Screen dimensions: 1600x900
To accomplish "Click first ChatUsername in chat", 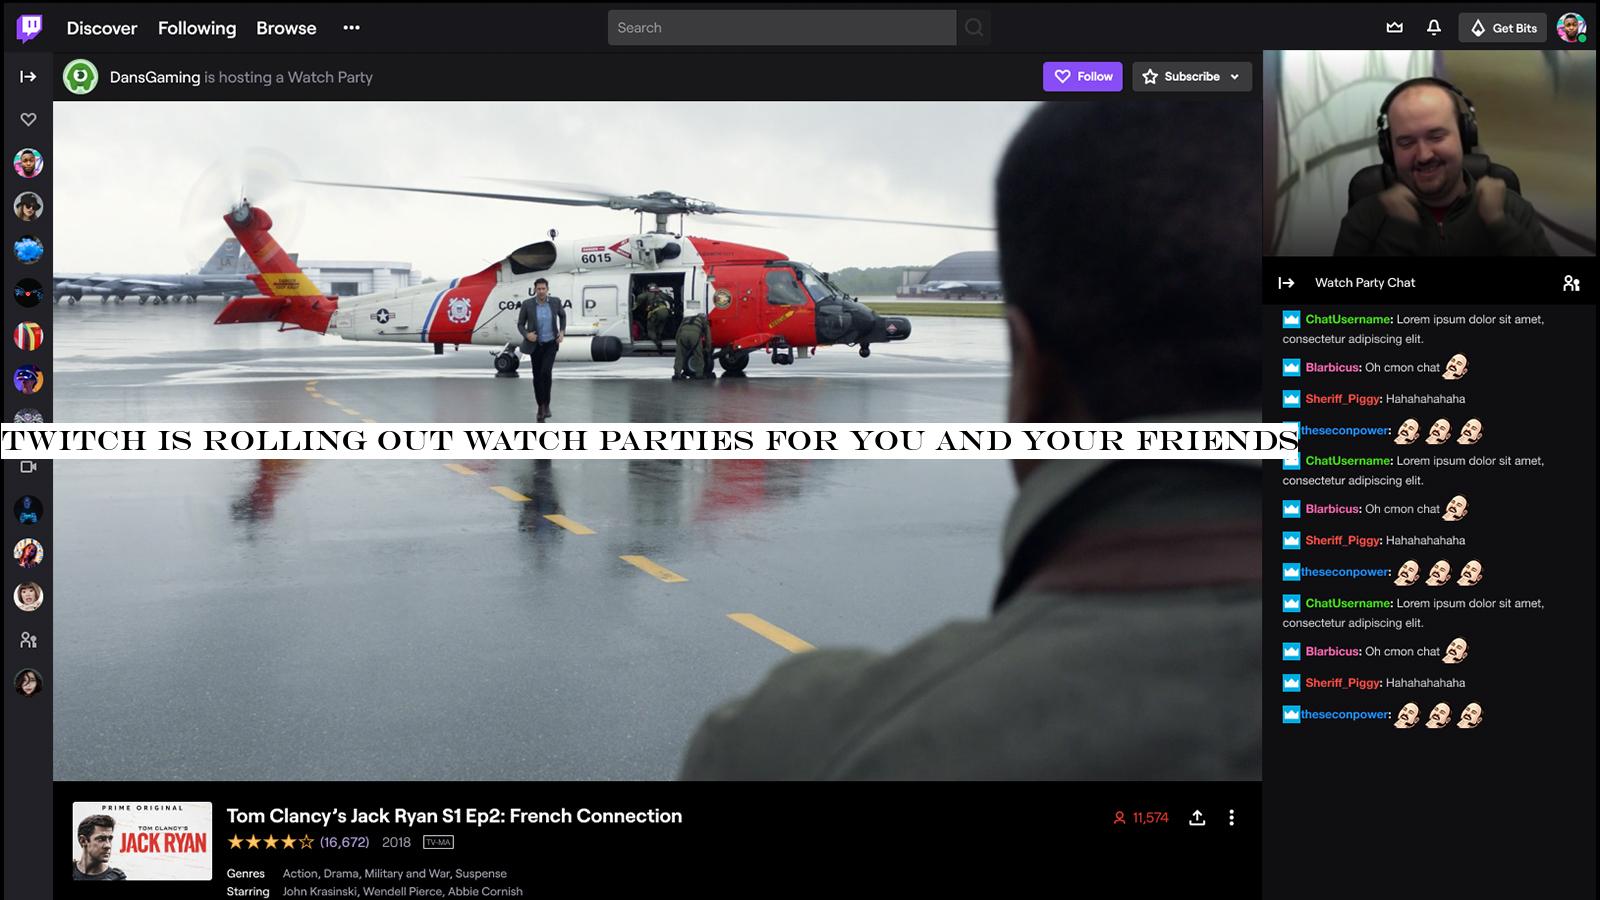I will click(x=1348, y=319).
